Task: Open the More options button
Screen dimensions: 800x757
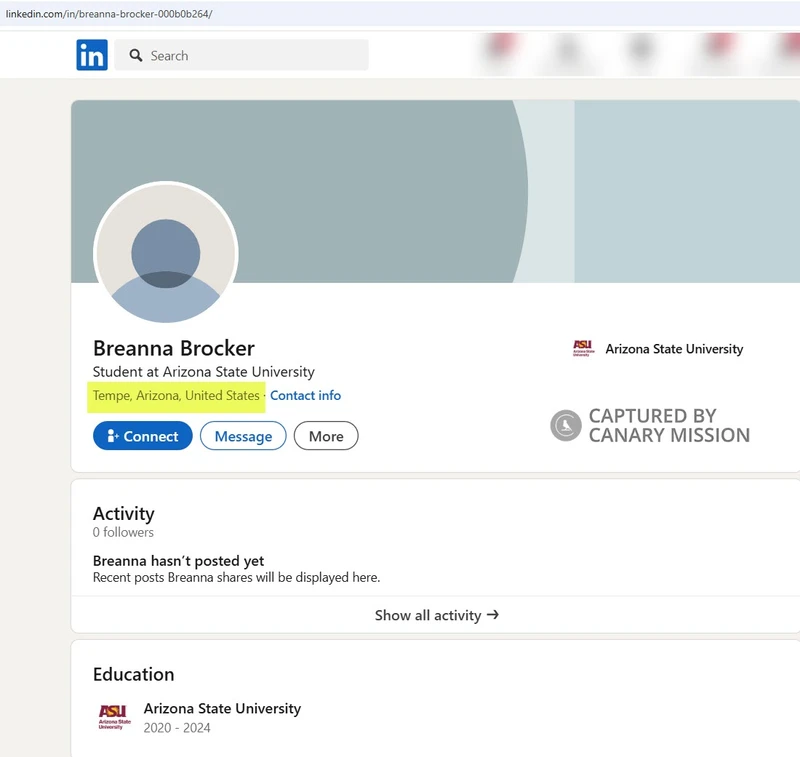Action: [326, 436]
